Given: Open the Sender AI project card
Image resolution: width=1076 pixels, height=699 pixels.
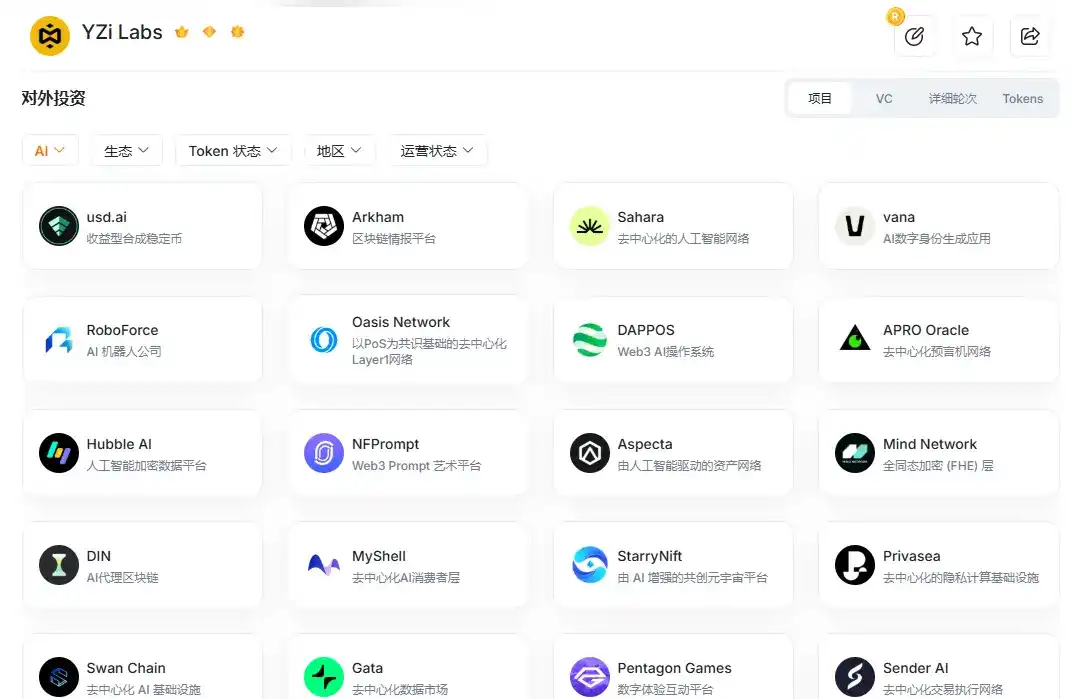Looking at the screenshot, I should click(x=938, y=670).
